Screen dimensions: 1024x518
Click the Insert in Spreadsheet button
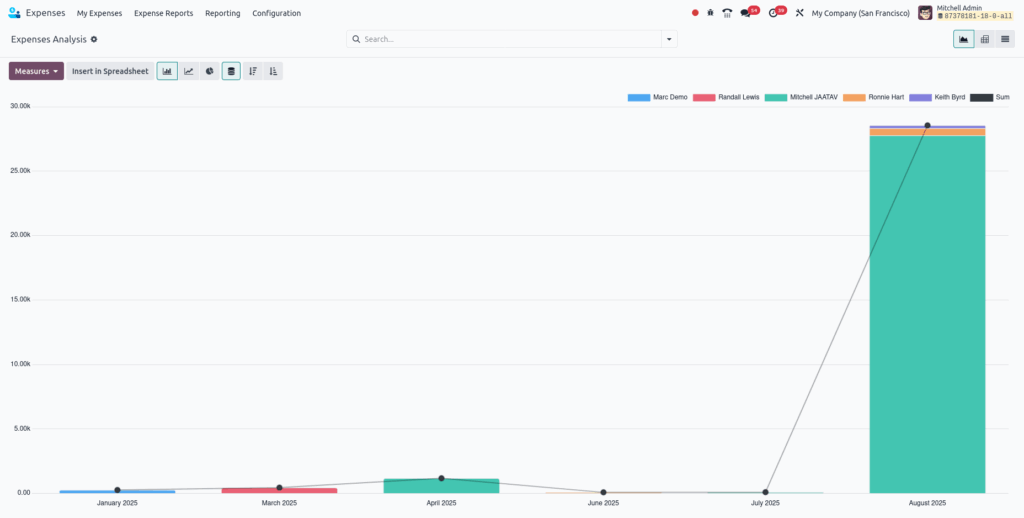coord(110,71)
